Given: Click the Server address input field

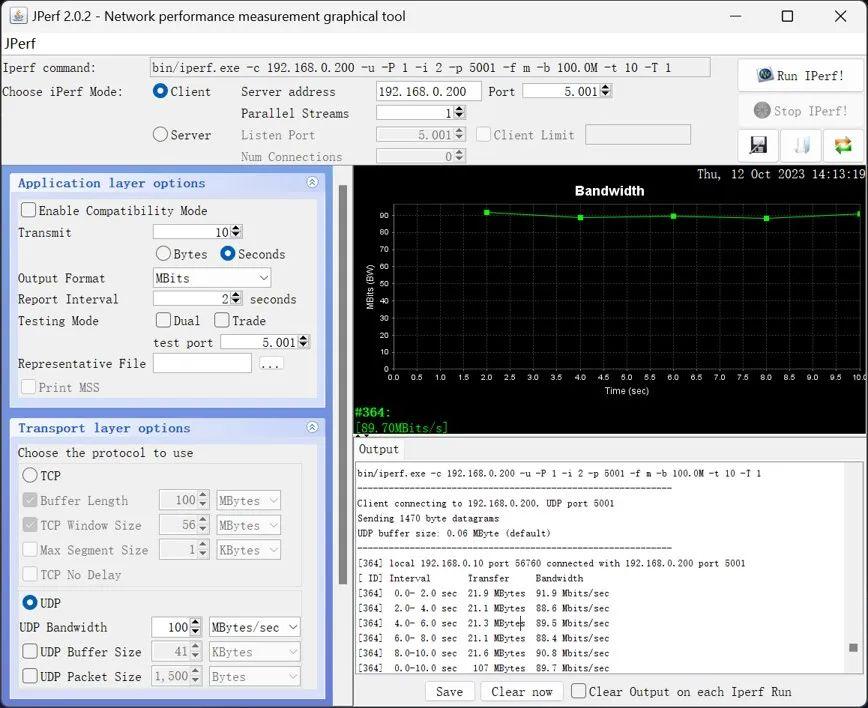Looking at the screenshot, I should click(428, 91).
